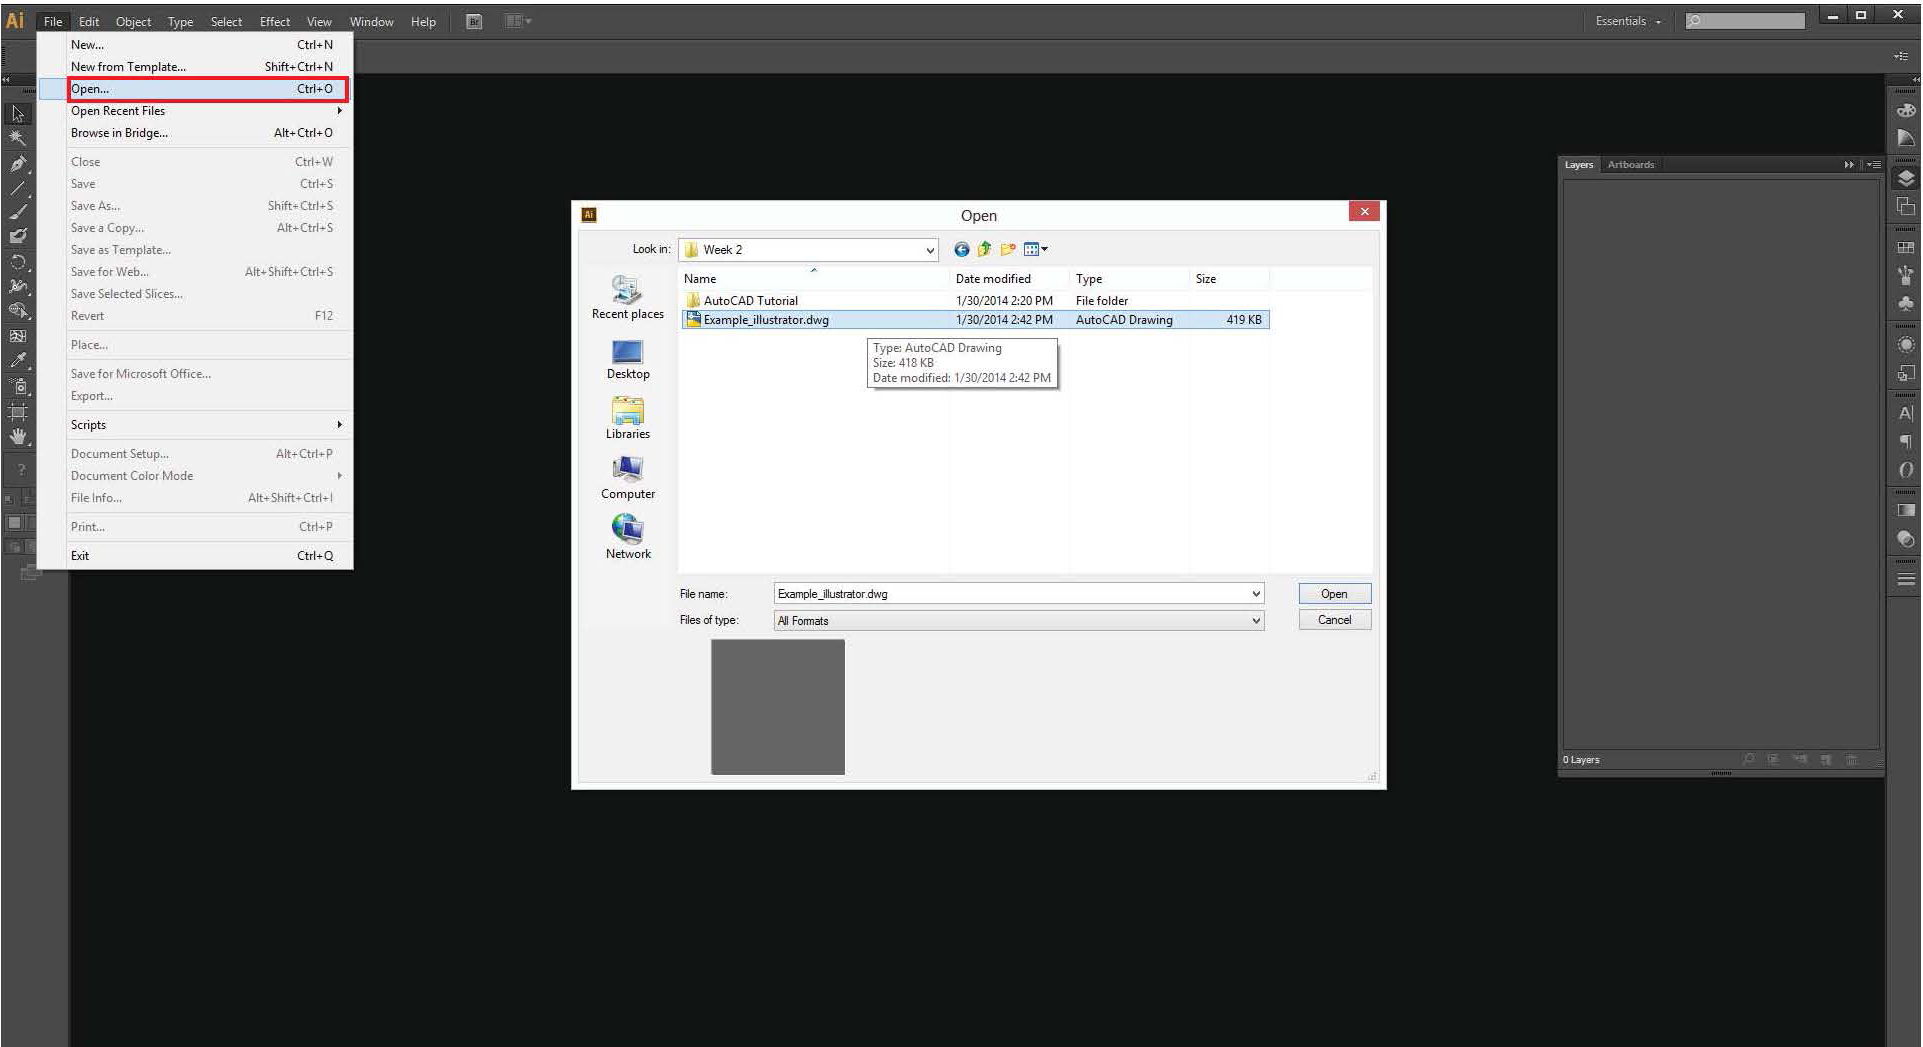
Task: Go back in Open dialog
Action: (962, 249)
